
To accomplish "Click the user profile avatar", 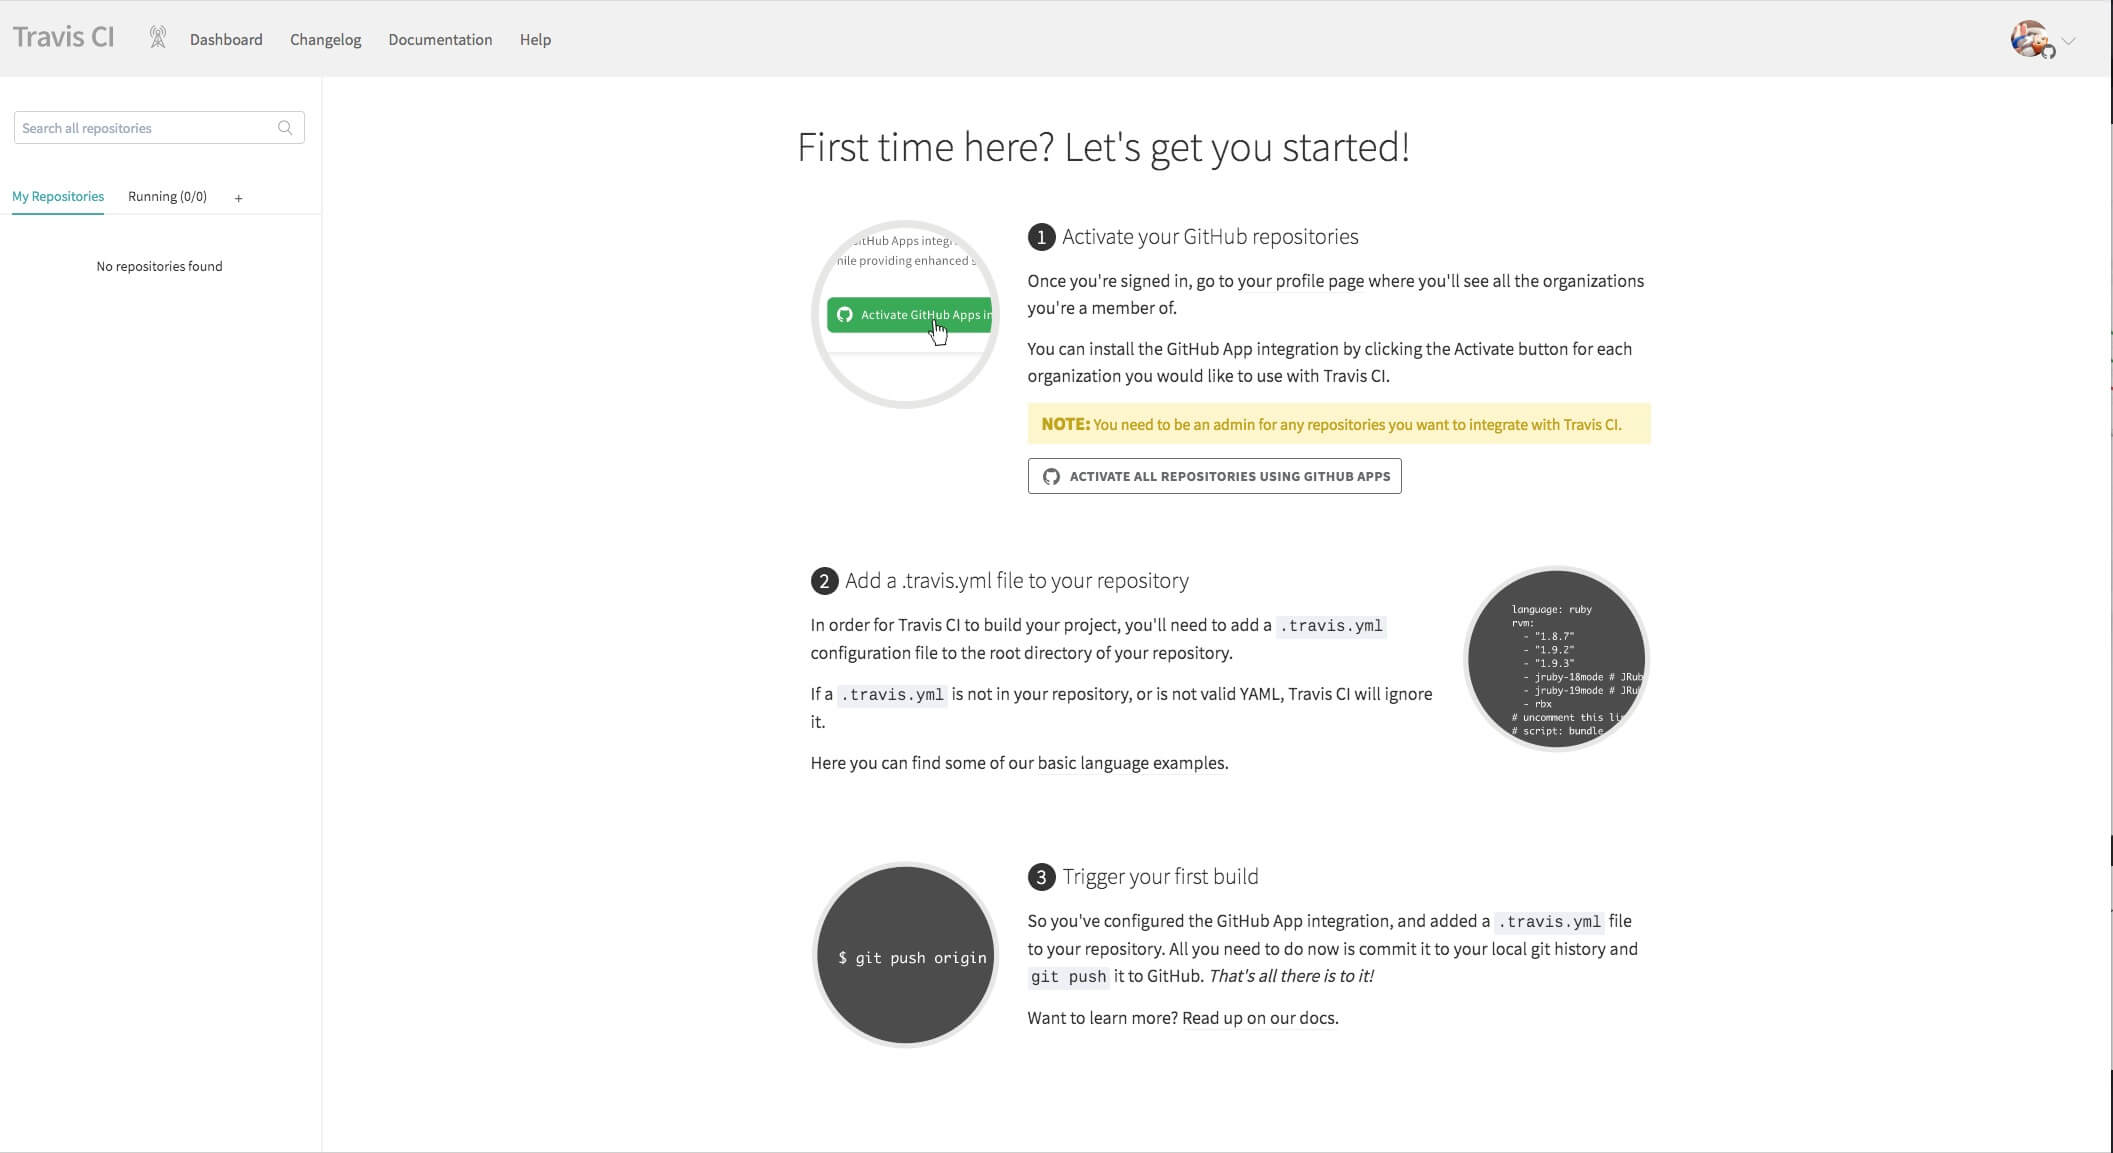I will point(2031,39).
